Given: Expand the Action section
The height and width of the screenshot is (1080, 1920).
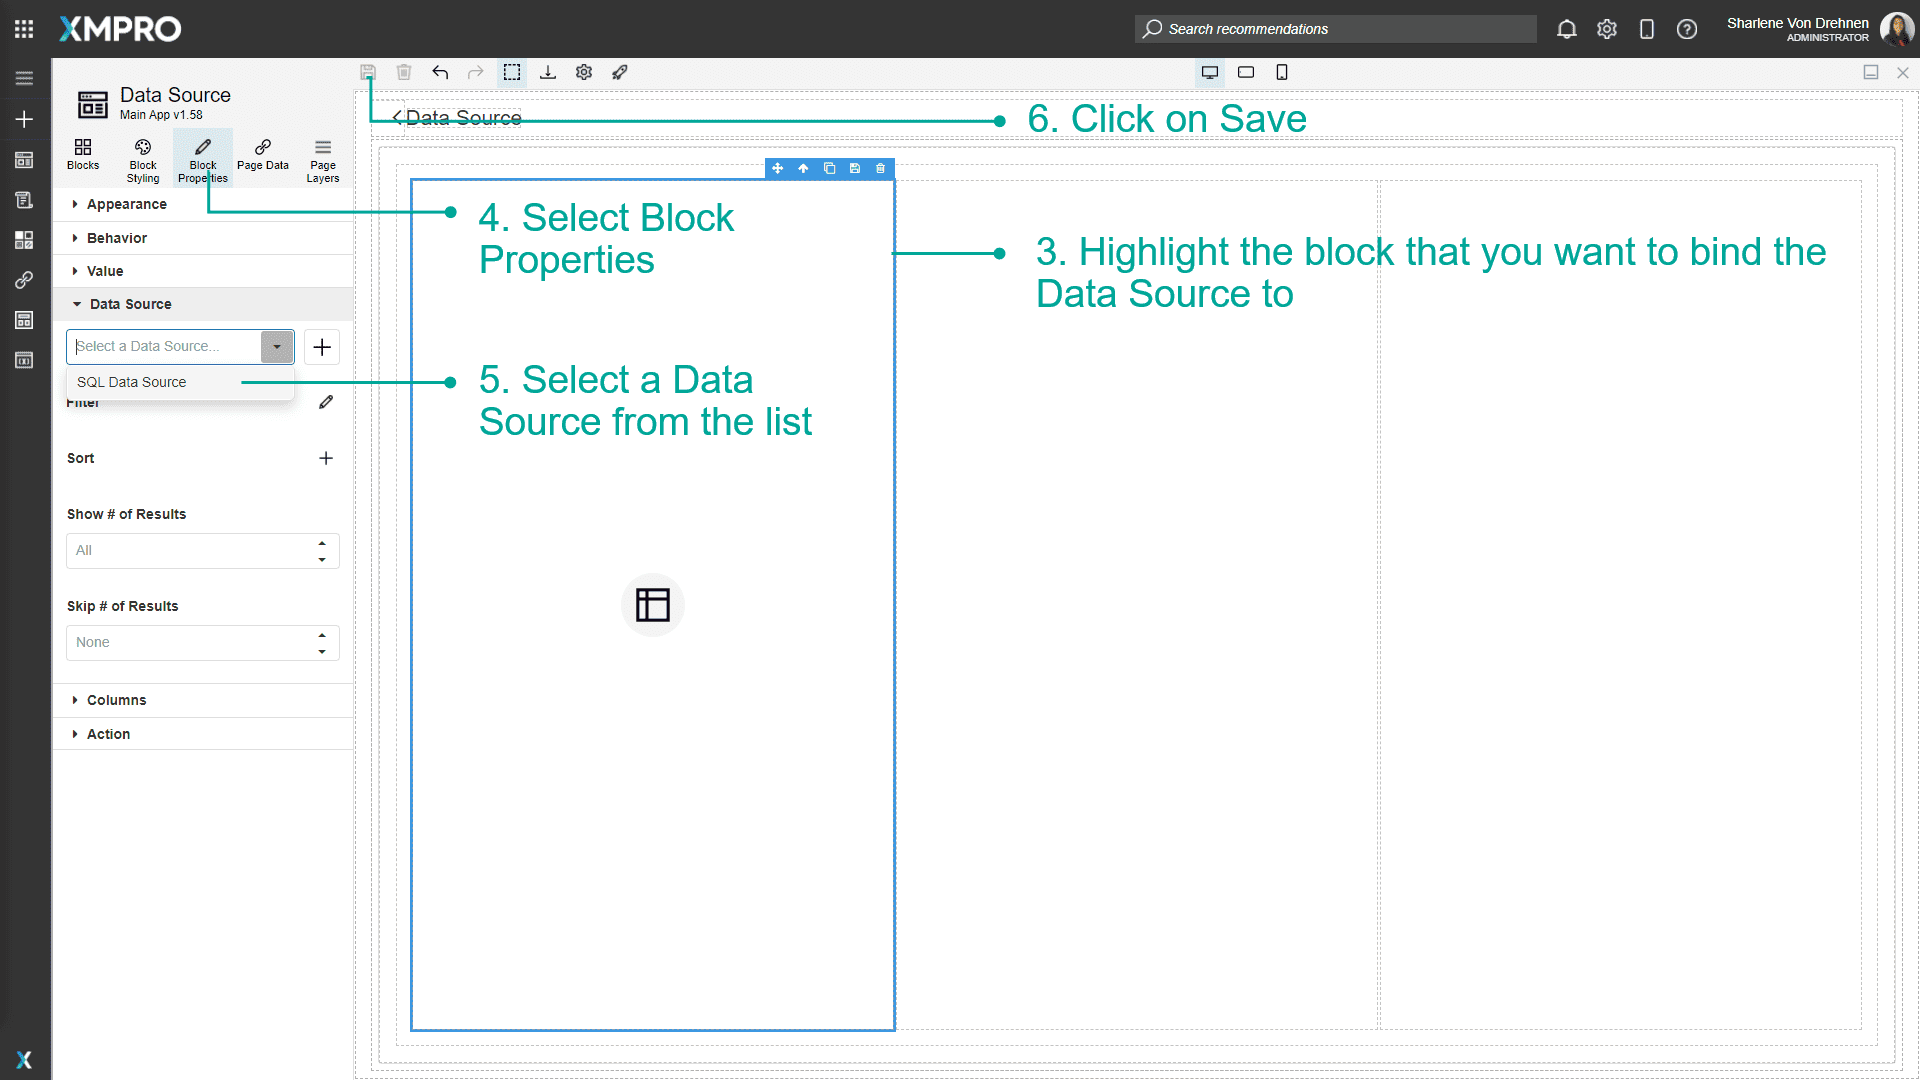Looking at the screenshot, I should point(109,733).
